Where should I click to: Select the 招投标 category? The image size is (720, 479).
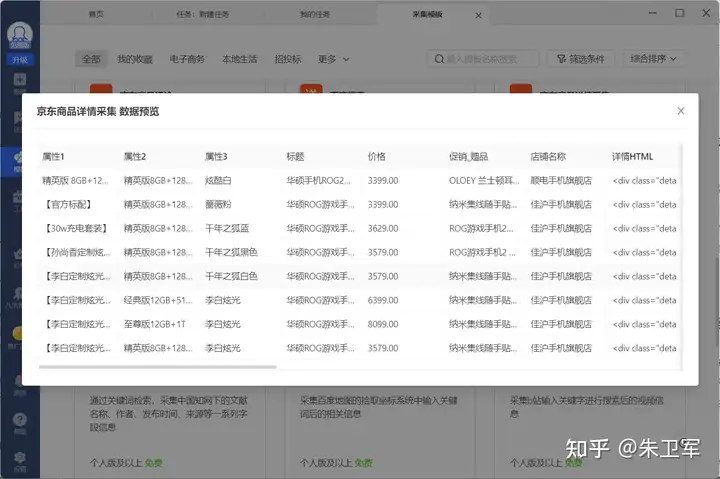pos(288,59)
